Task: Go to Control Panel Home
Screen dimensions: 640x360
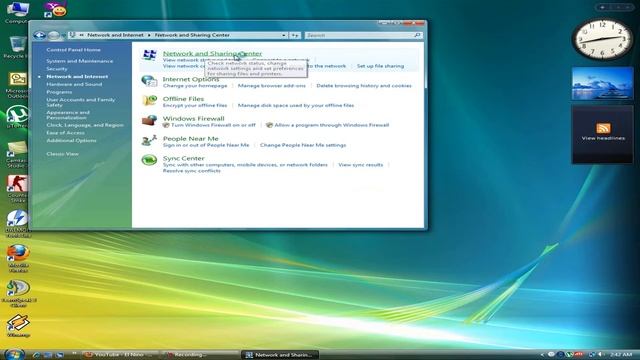Action: (73, 49)
